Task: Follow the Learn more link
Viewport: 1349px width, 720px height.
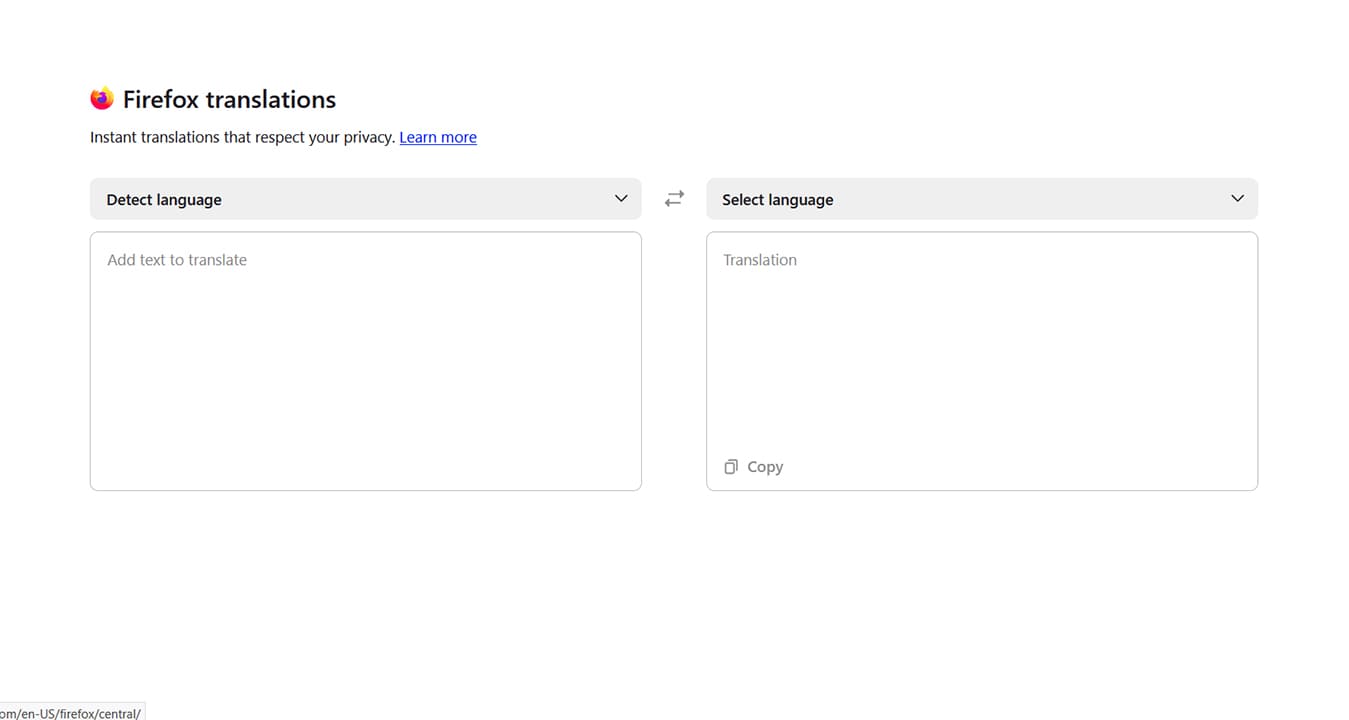Action: 438,137
